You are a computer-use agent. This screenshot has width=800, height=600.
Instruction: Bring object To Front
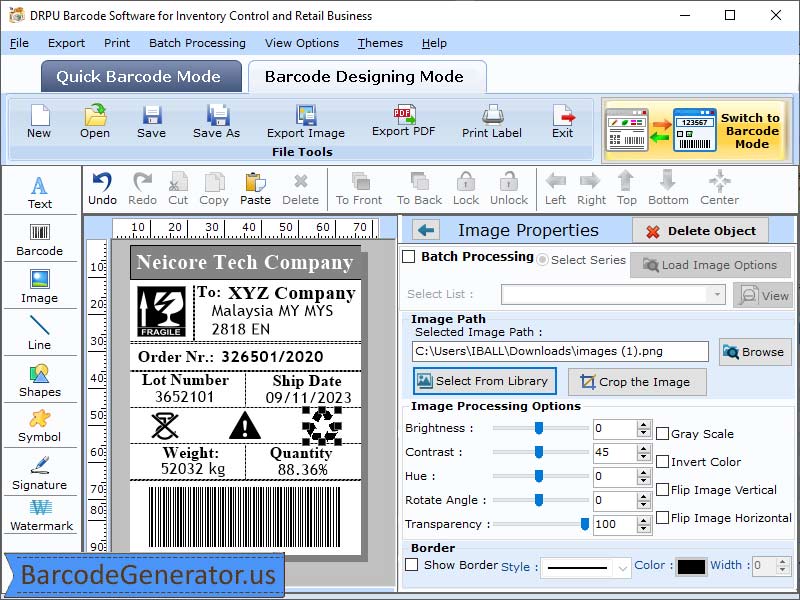click(x=359, y=189)
